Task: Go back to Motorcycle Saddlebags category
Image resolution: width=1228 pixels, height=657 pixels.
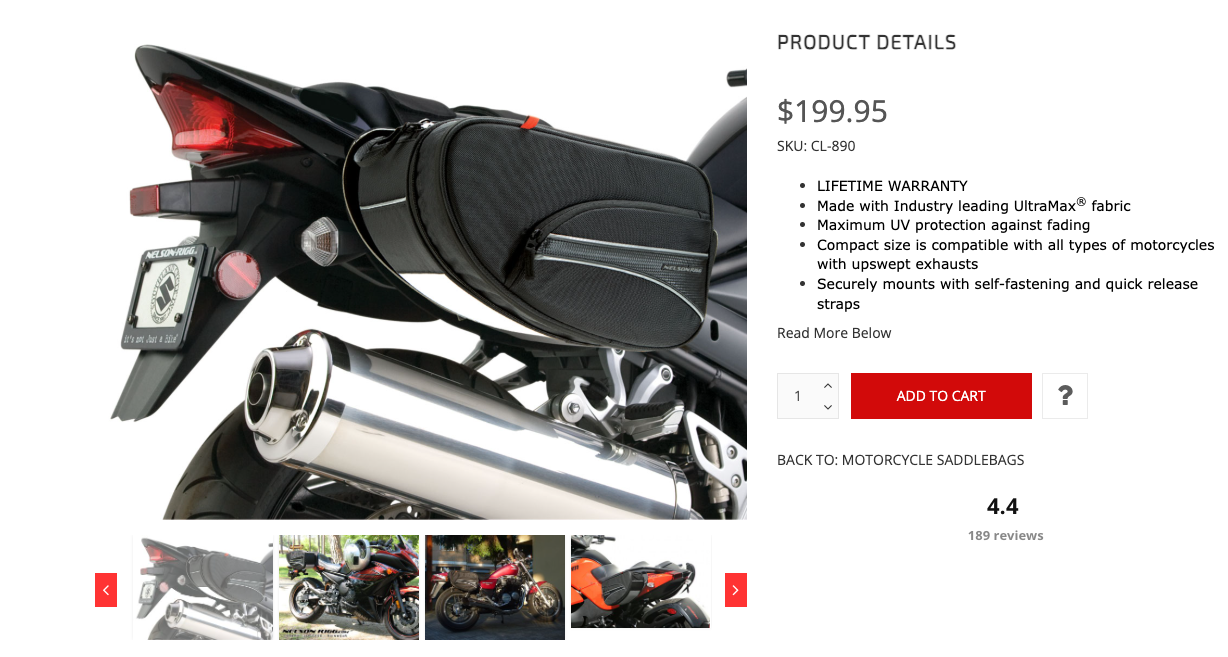Action: tap(901, 460)
